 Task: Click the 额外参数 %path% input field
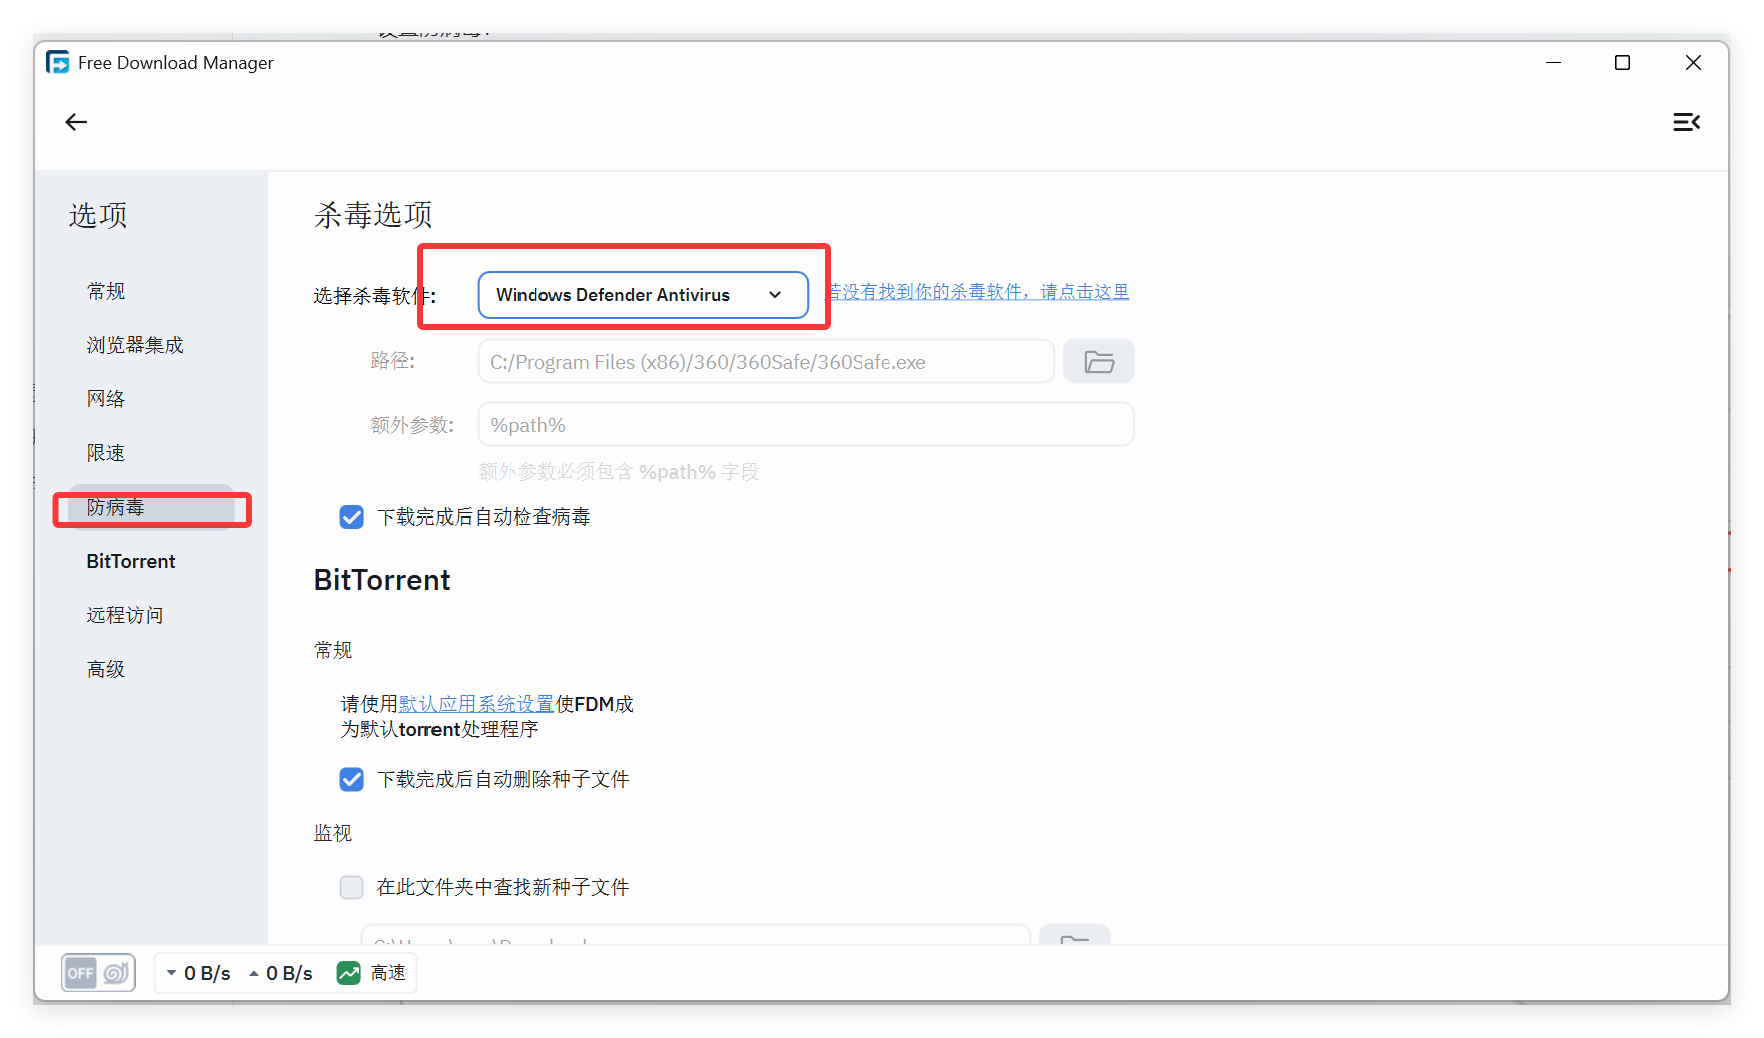pos(806,425)
